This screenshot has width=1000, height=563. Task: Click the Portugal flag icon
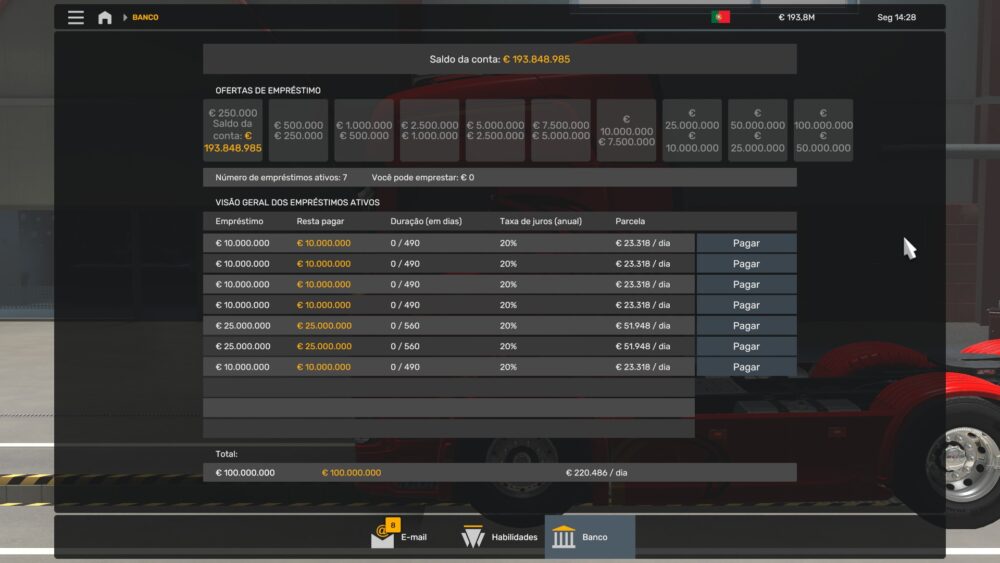[x=720, y=17]
